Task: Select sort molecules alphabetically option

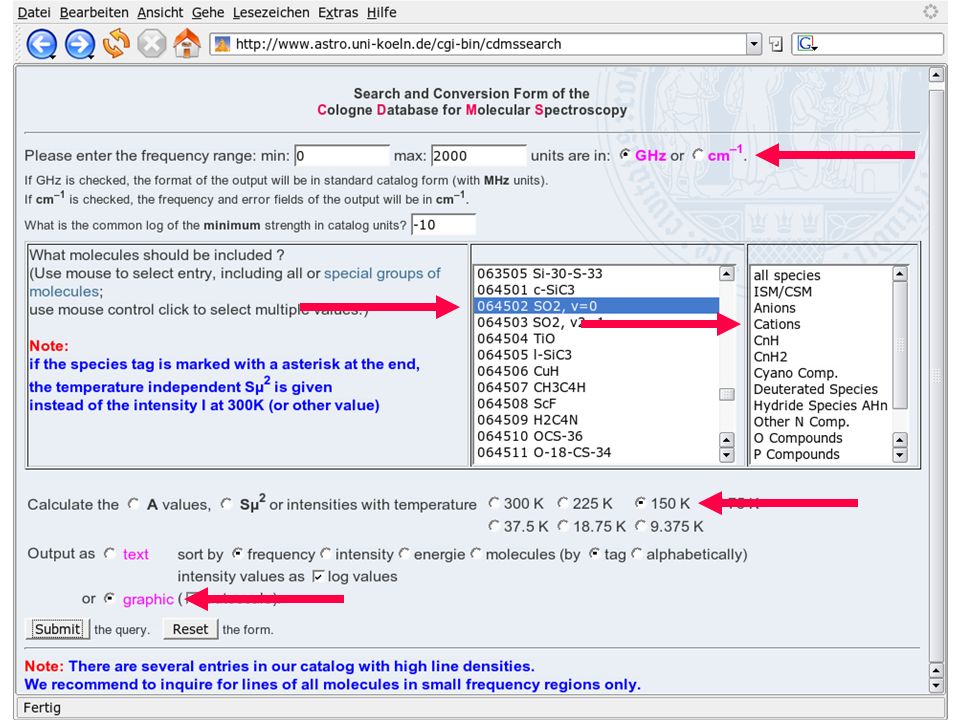Action: (637, 553)
